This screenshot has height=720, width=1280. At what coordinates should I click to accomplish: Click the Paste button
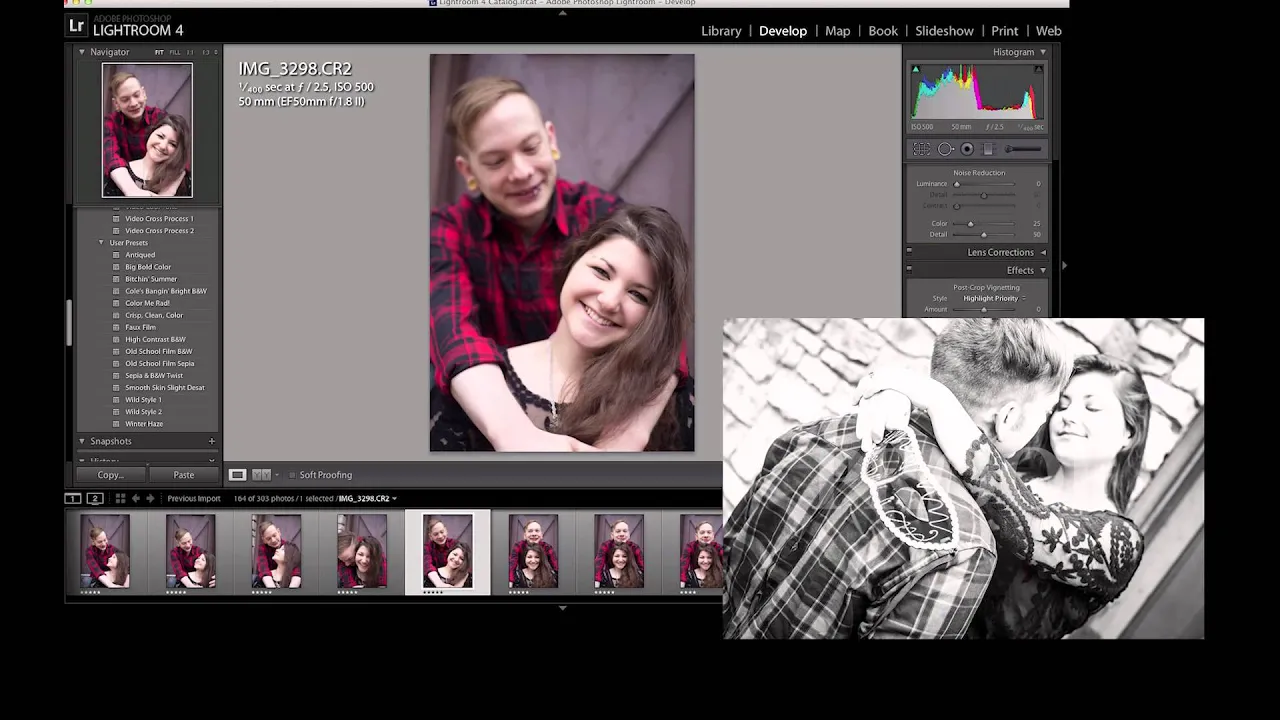[184, 475]
